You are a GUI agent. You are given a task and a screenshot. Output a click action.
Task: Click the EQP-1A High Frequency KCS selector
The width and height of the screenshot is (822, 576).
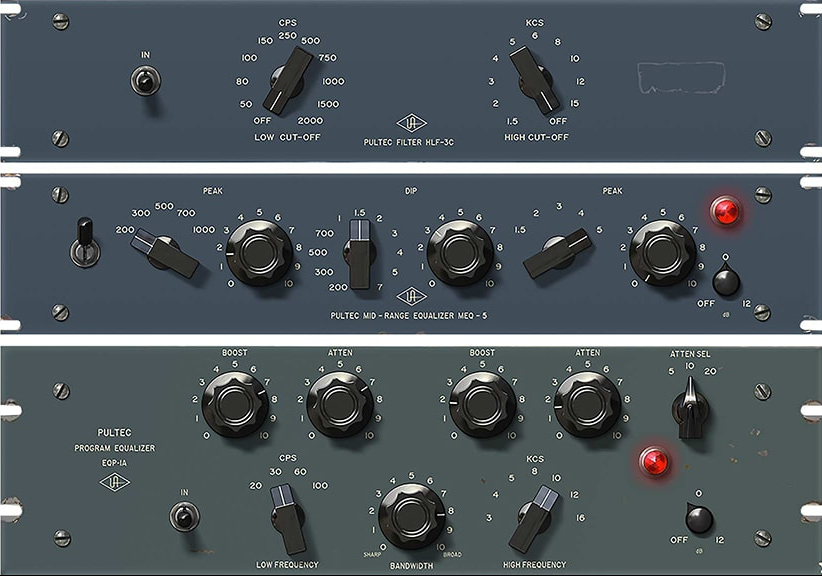(x=535, y=519)
